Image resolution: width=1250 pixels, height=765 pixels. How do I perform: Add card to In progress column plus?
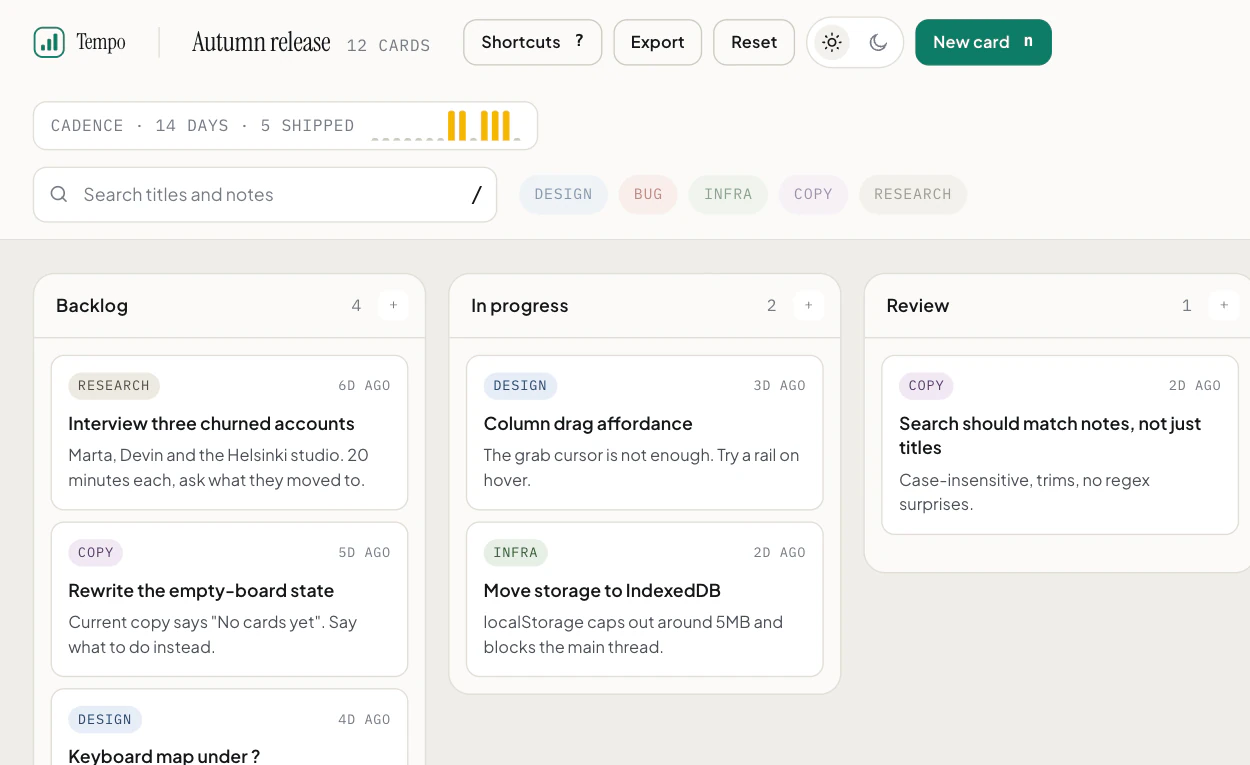click(808, 305)
